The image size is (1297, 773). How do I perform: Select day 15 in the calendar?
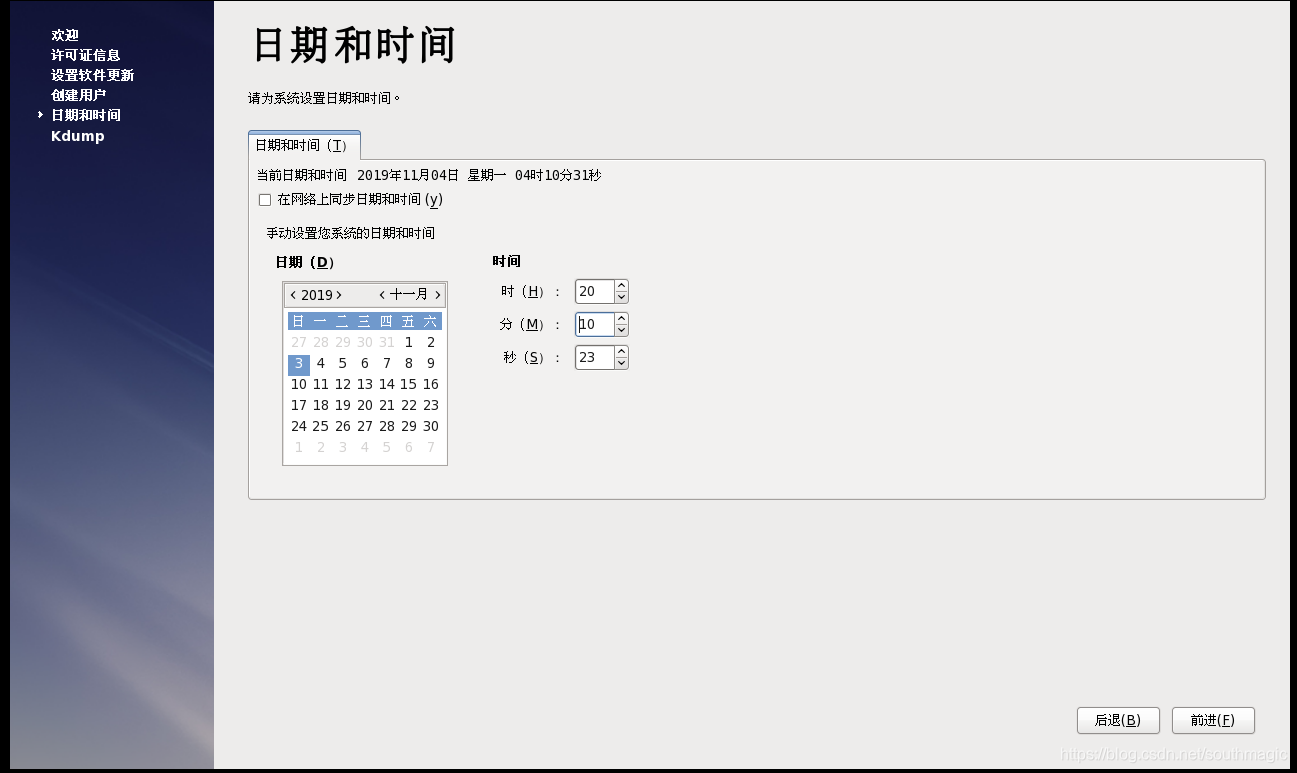point(409,384)
